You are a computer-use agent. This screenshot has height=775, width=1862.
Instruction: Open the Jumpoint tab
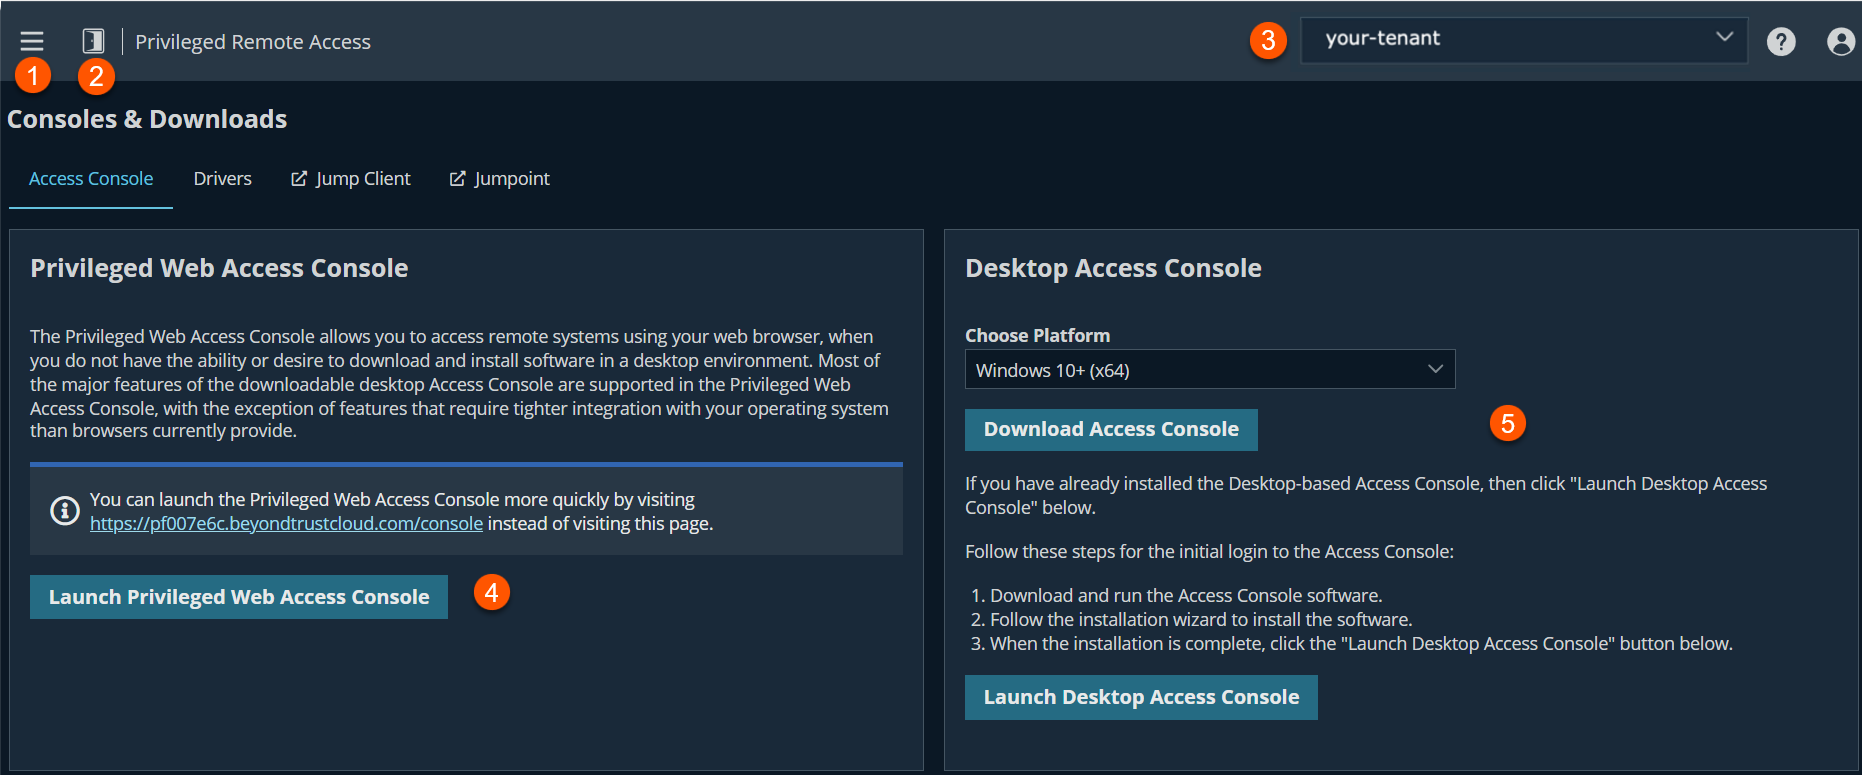[500, 178]
